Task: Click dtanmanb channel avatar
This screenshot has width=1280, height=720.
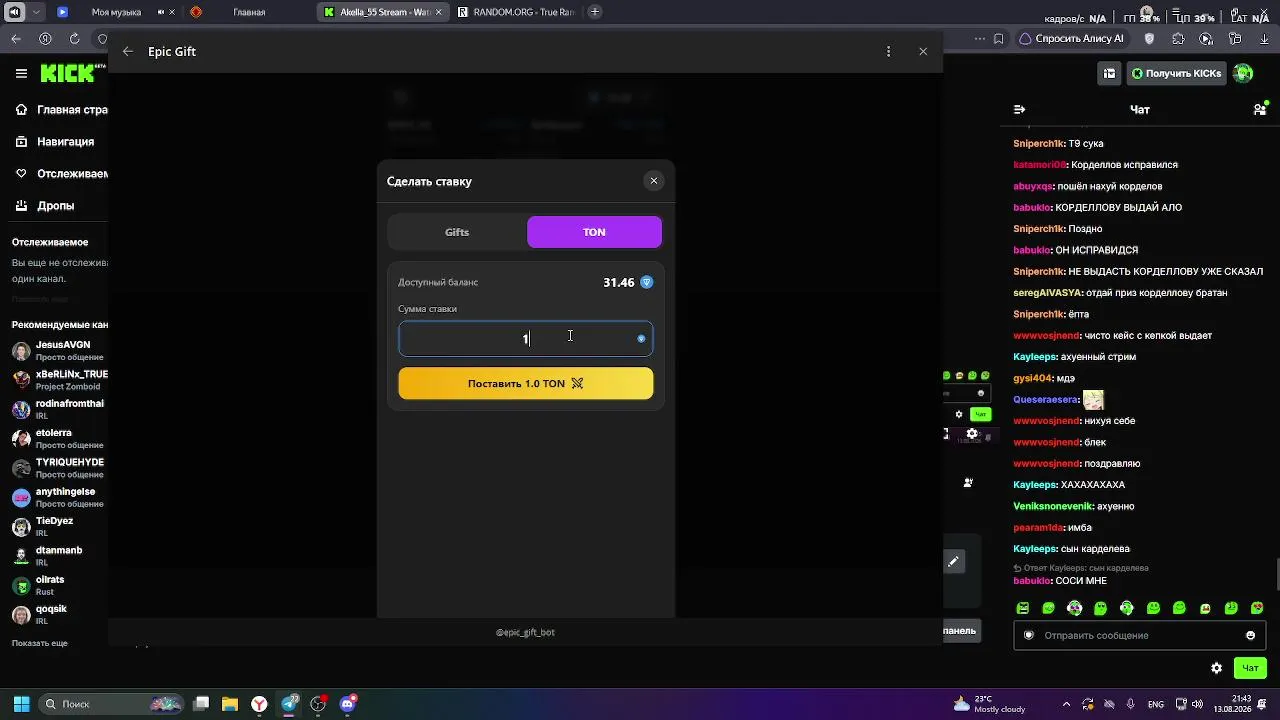Action: tap(21, 556)
